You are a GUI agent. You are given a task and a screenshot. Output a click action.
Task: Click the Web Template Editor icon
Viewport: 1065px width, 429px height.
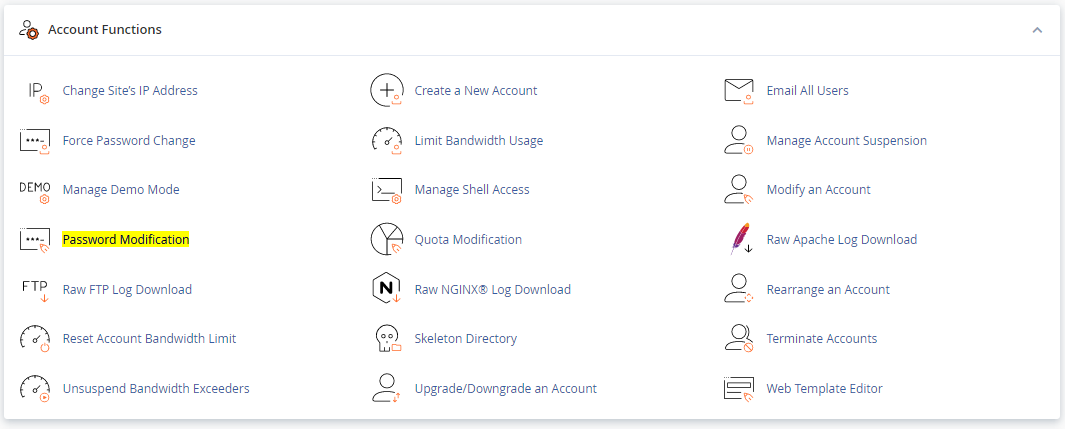pos(739,389)
